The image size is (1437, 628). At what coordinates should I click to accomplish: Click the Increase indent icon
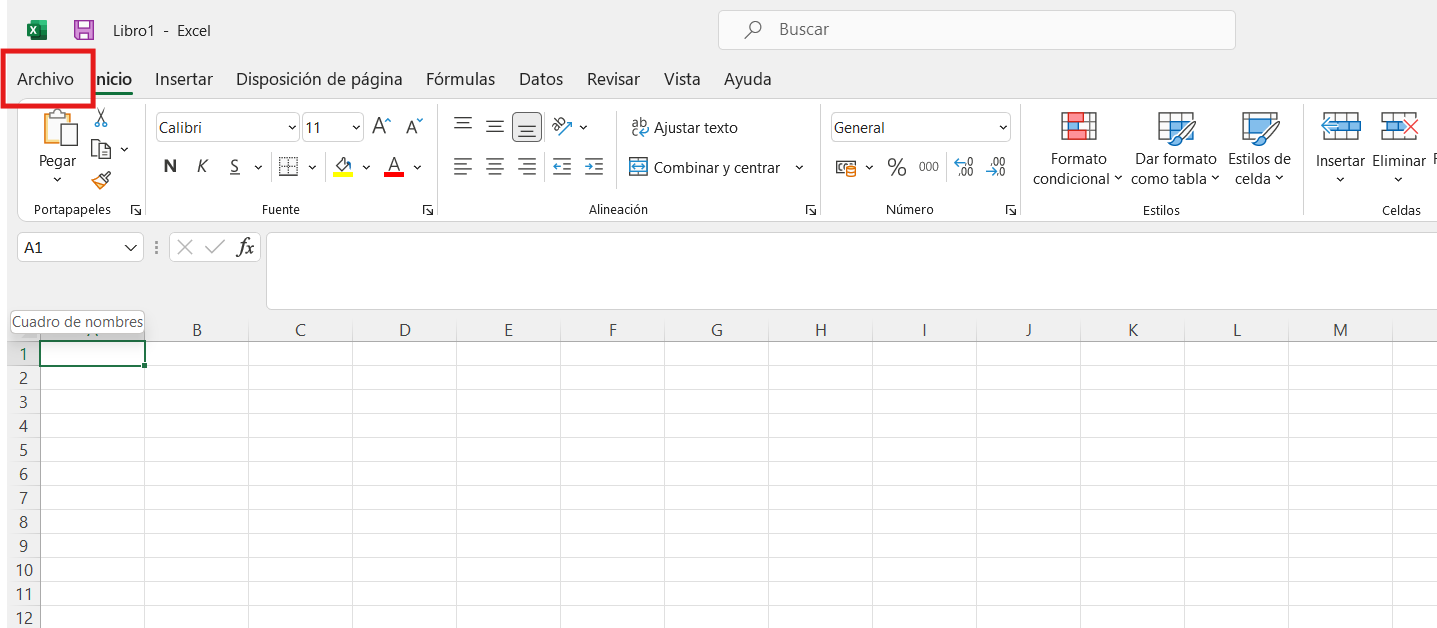[x=594, y=167]
